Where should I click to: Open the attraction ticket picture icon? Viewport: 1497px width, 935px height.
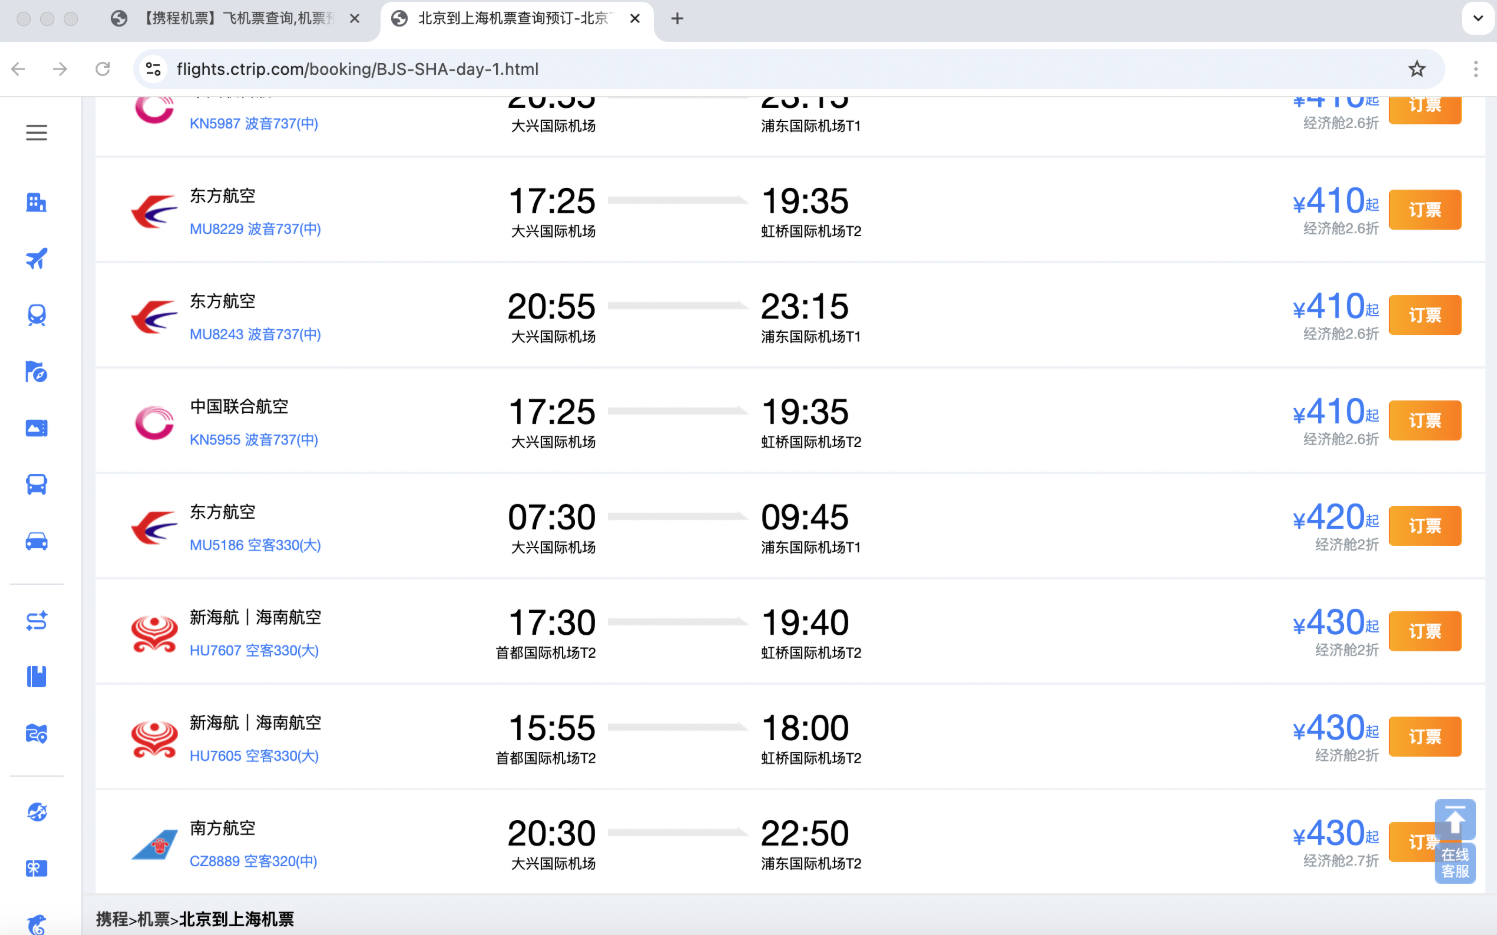coord(37,428)
